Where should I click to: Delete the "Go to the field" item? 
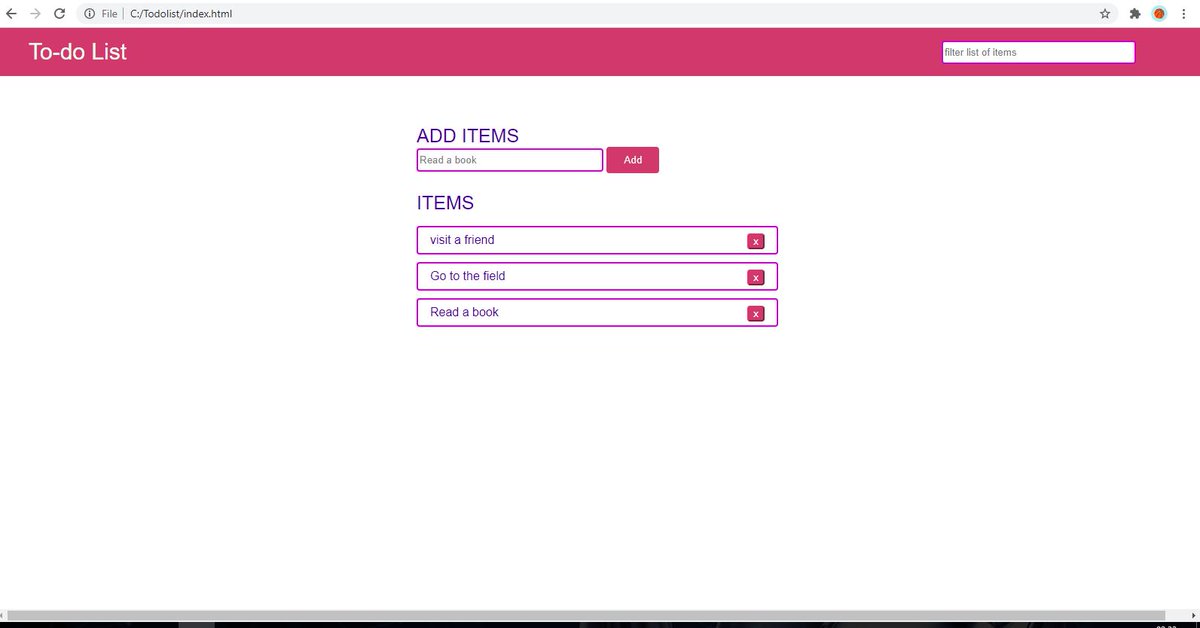pyautogui.click(x=756, y=277)
